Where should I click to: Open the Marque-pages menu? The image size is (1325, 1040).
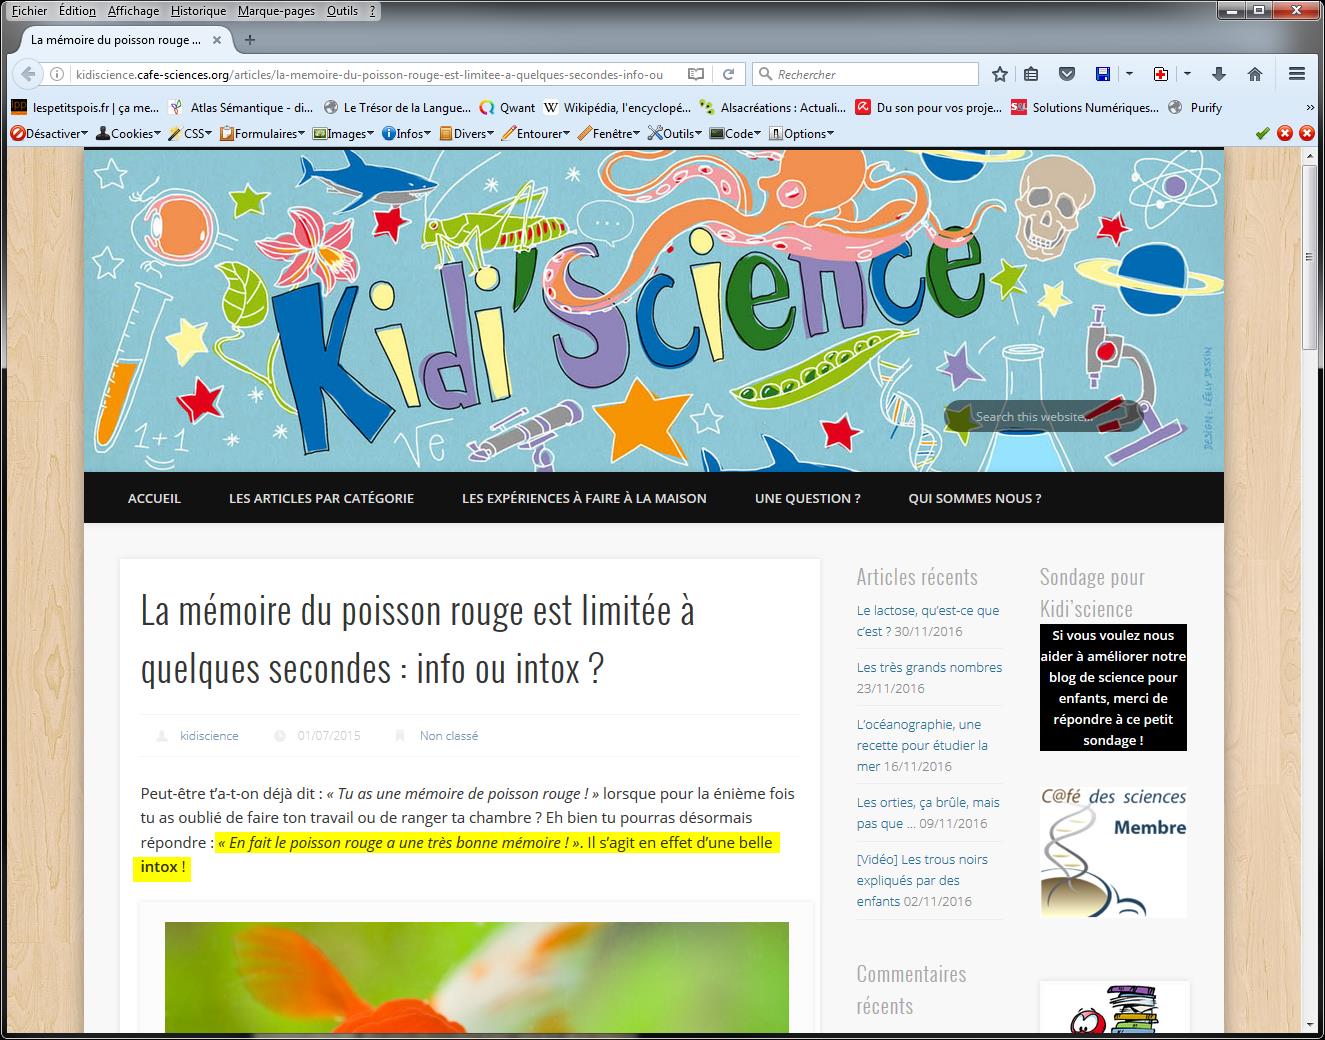point(276,11)
